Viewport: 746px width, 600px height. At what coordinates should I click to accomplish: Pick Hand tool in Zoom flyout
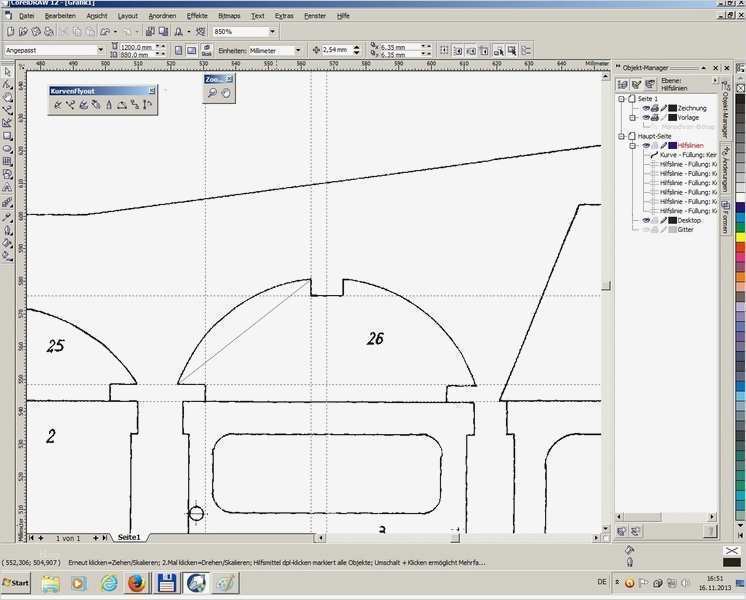pyautogui.click(x=226, y=93)
